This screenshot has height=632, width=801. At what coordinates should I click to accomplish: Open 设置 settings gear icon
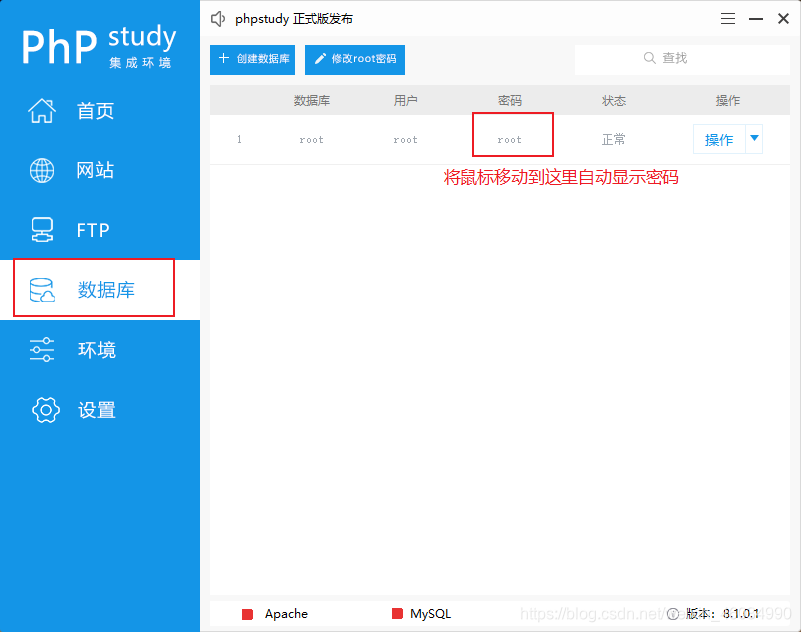pos(45,410)
